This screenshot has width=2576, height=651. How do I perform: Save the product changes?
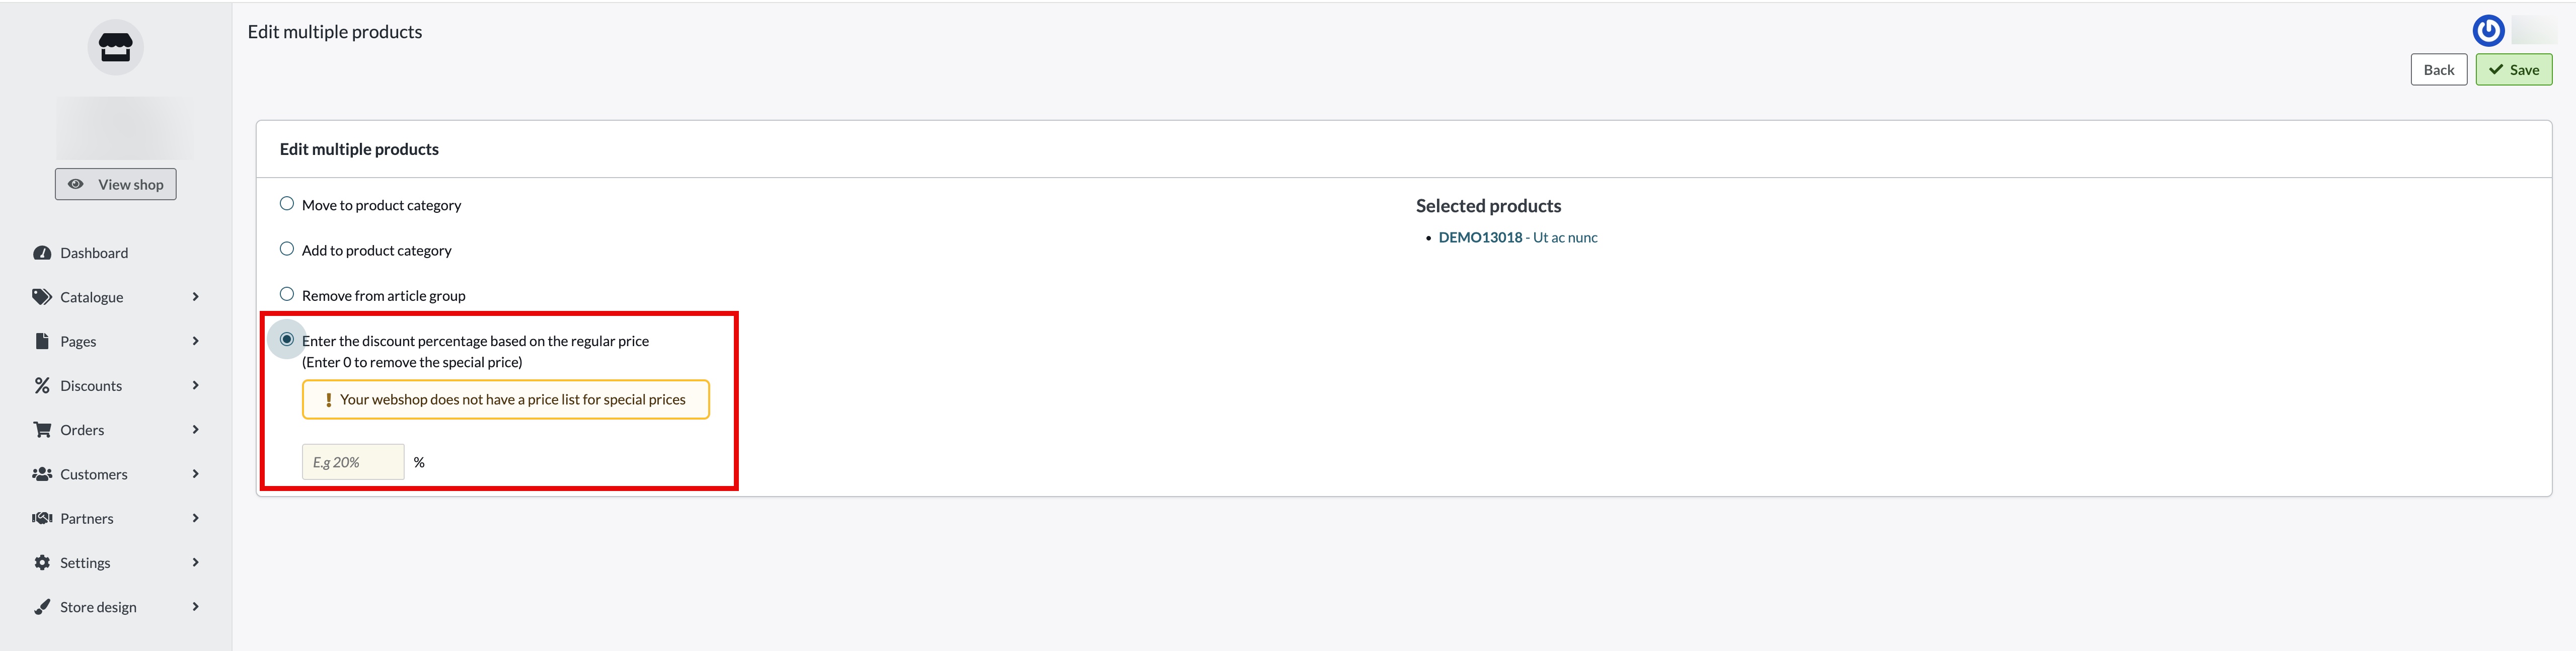point(2513,70)
